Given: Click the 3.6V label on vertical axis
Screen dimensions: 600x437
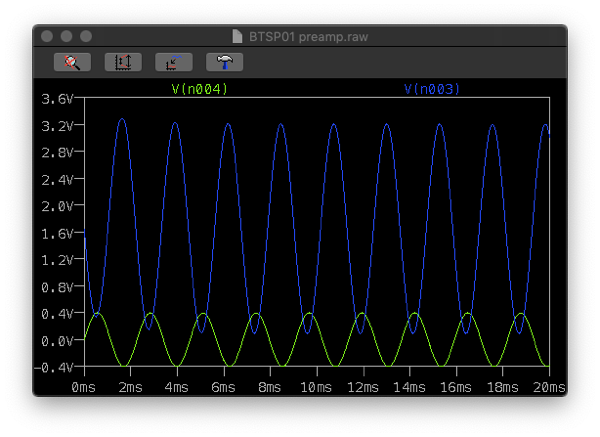Looking at the screenshot, I should 57,99.
